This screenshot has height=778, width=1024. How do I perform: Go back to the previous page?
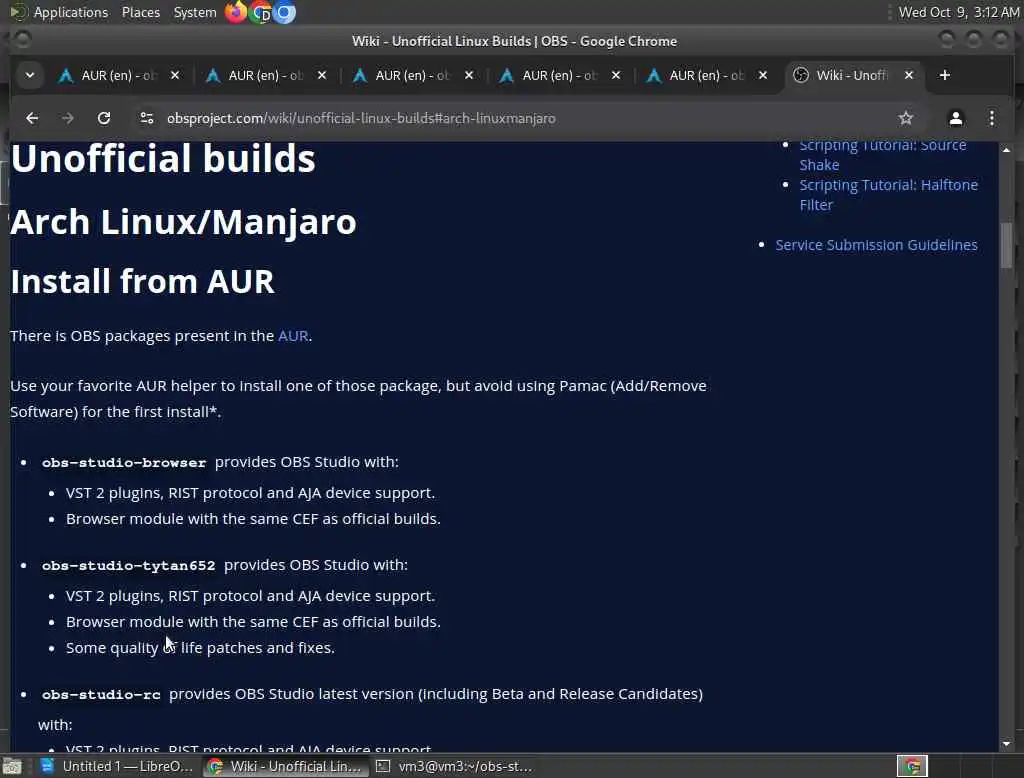31,118
